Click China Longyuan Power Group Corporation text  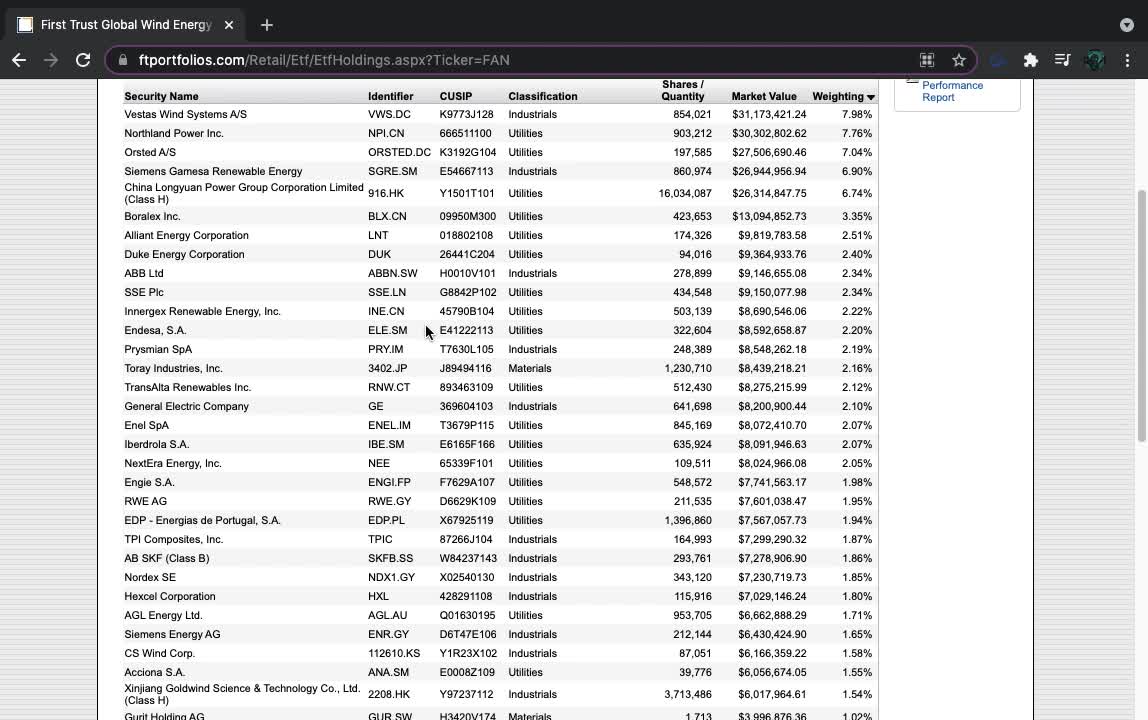pos(244,193)
